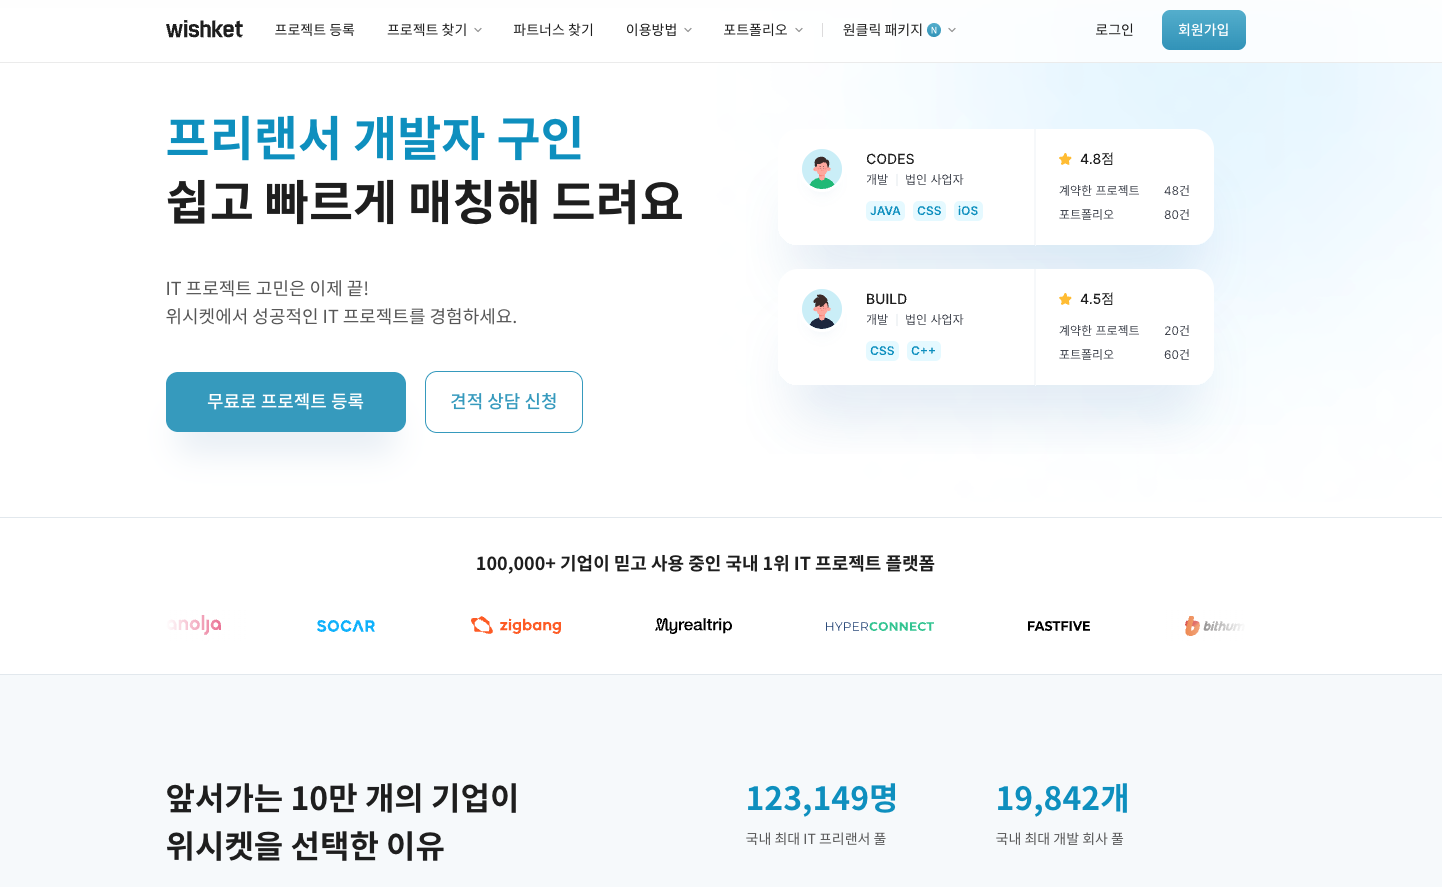Image resolution: width=1442 pixels, height=887 pixels.
Task: Click the 로그인 link
Action: click(x=1114, y=30)
